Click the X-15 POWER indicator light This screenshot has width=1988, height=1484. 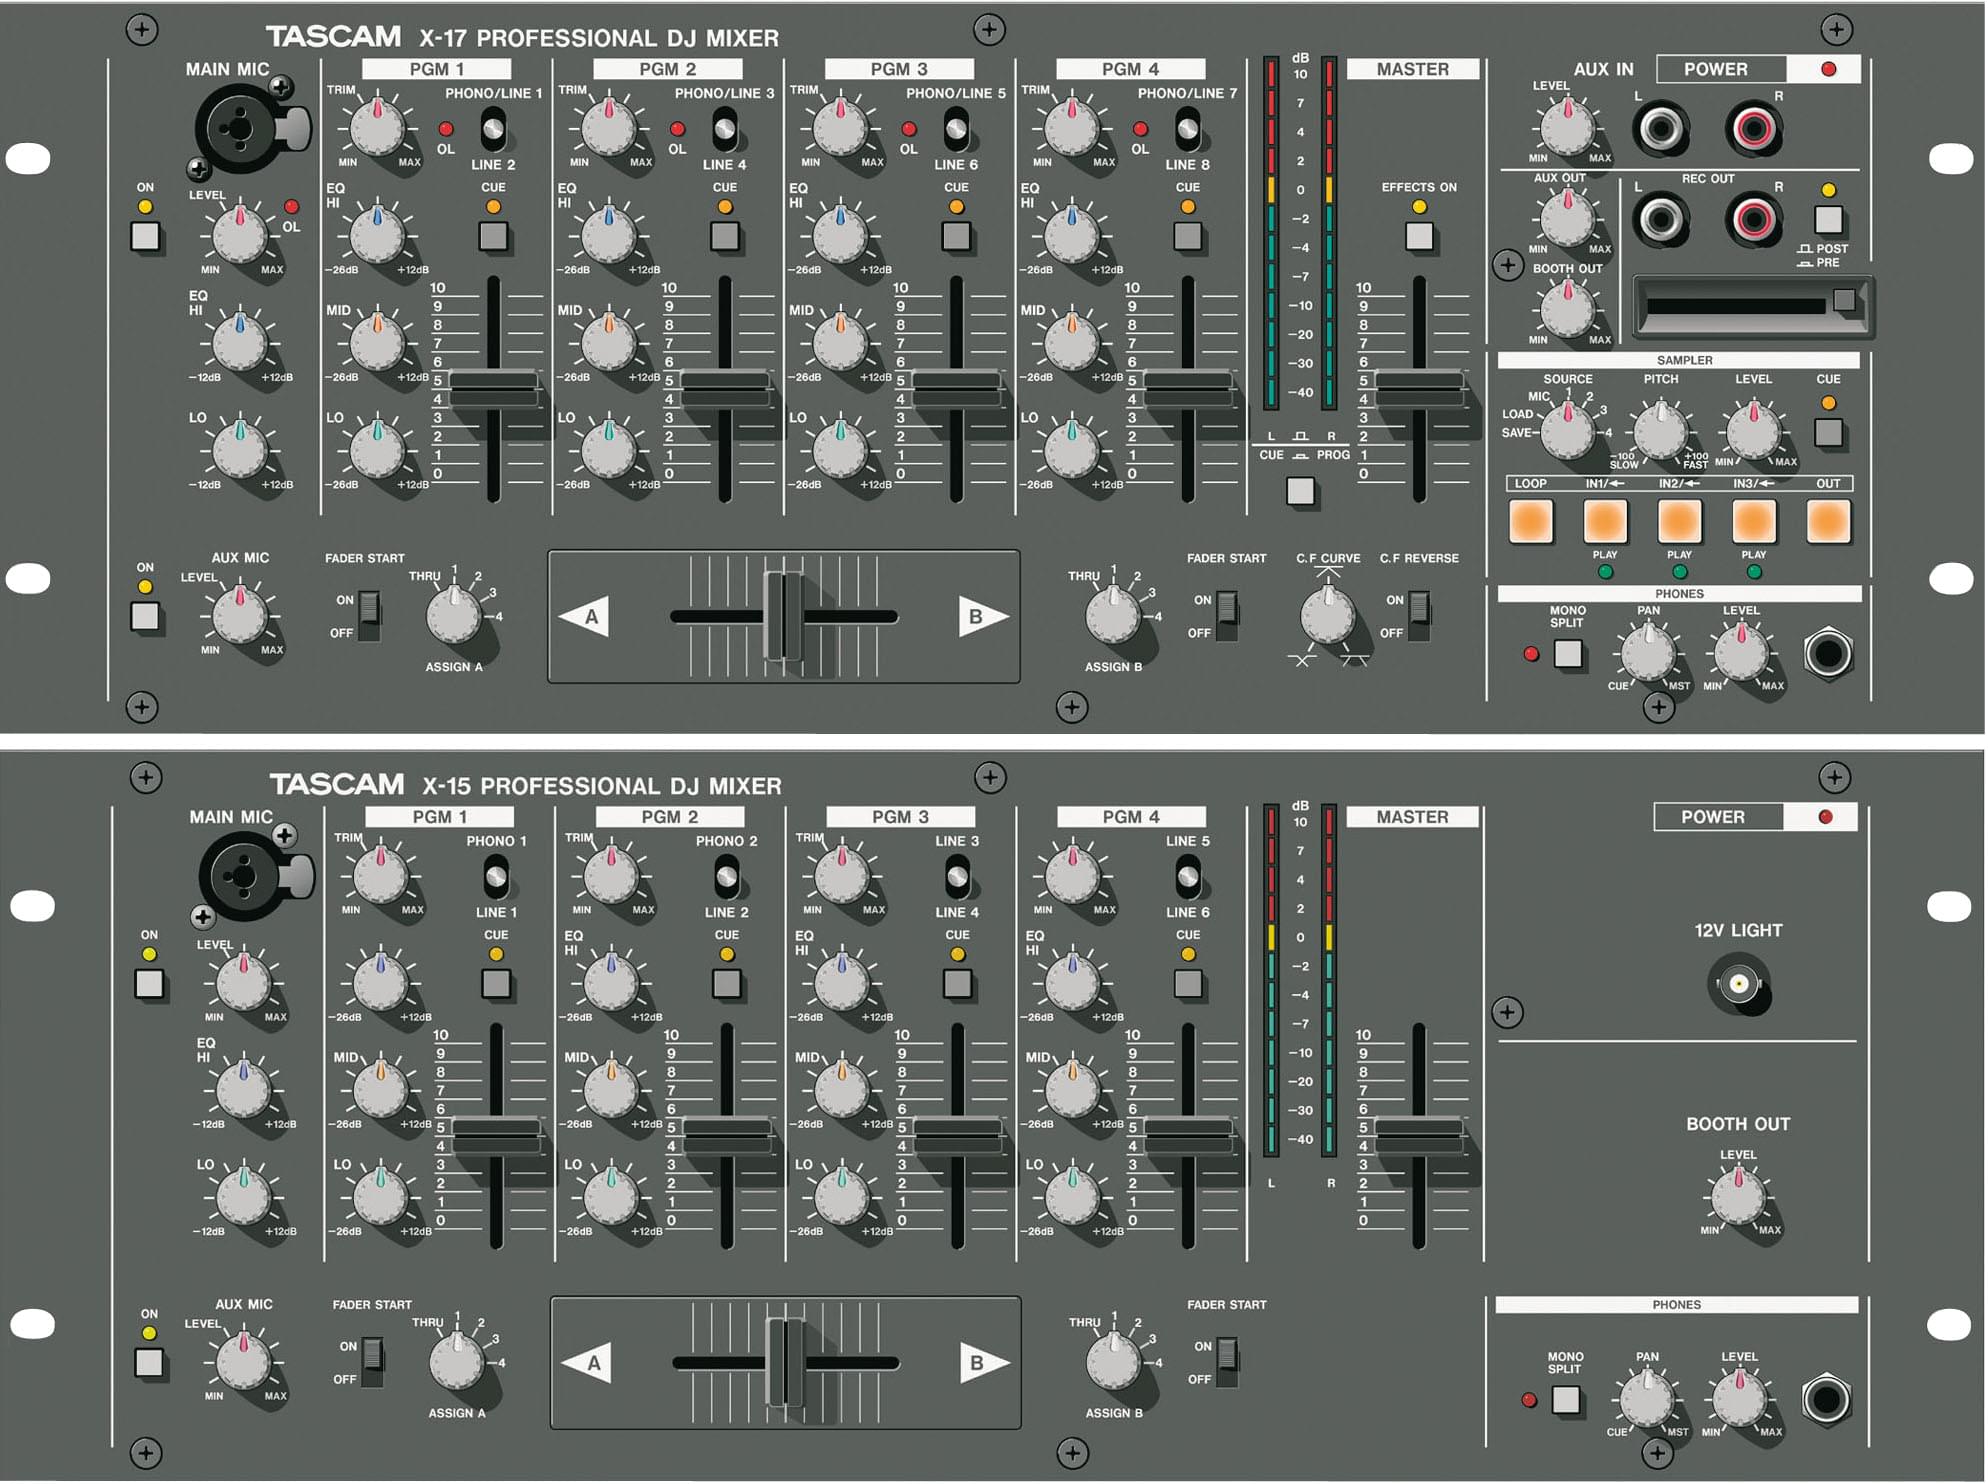pos(1825,817)
